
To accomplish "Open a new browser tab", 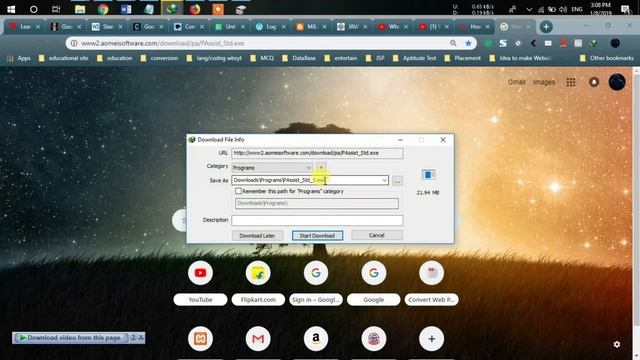I will point(546,27).
